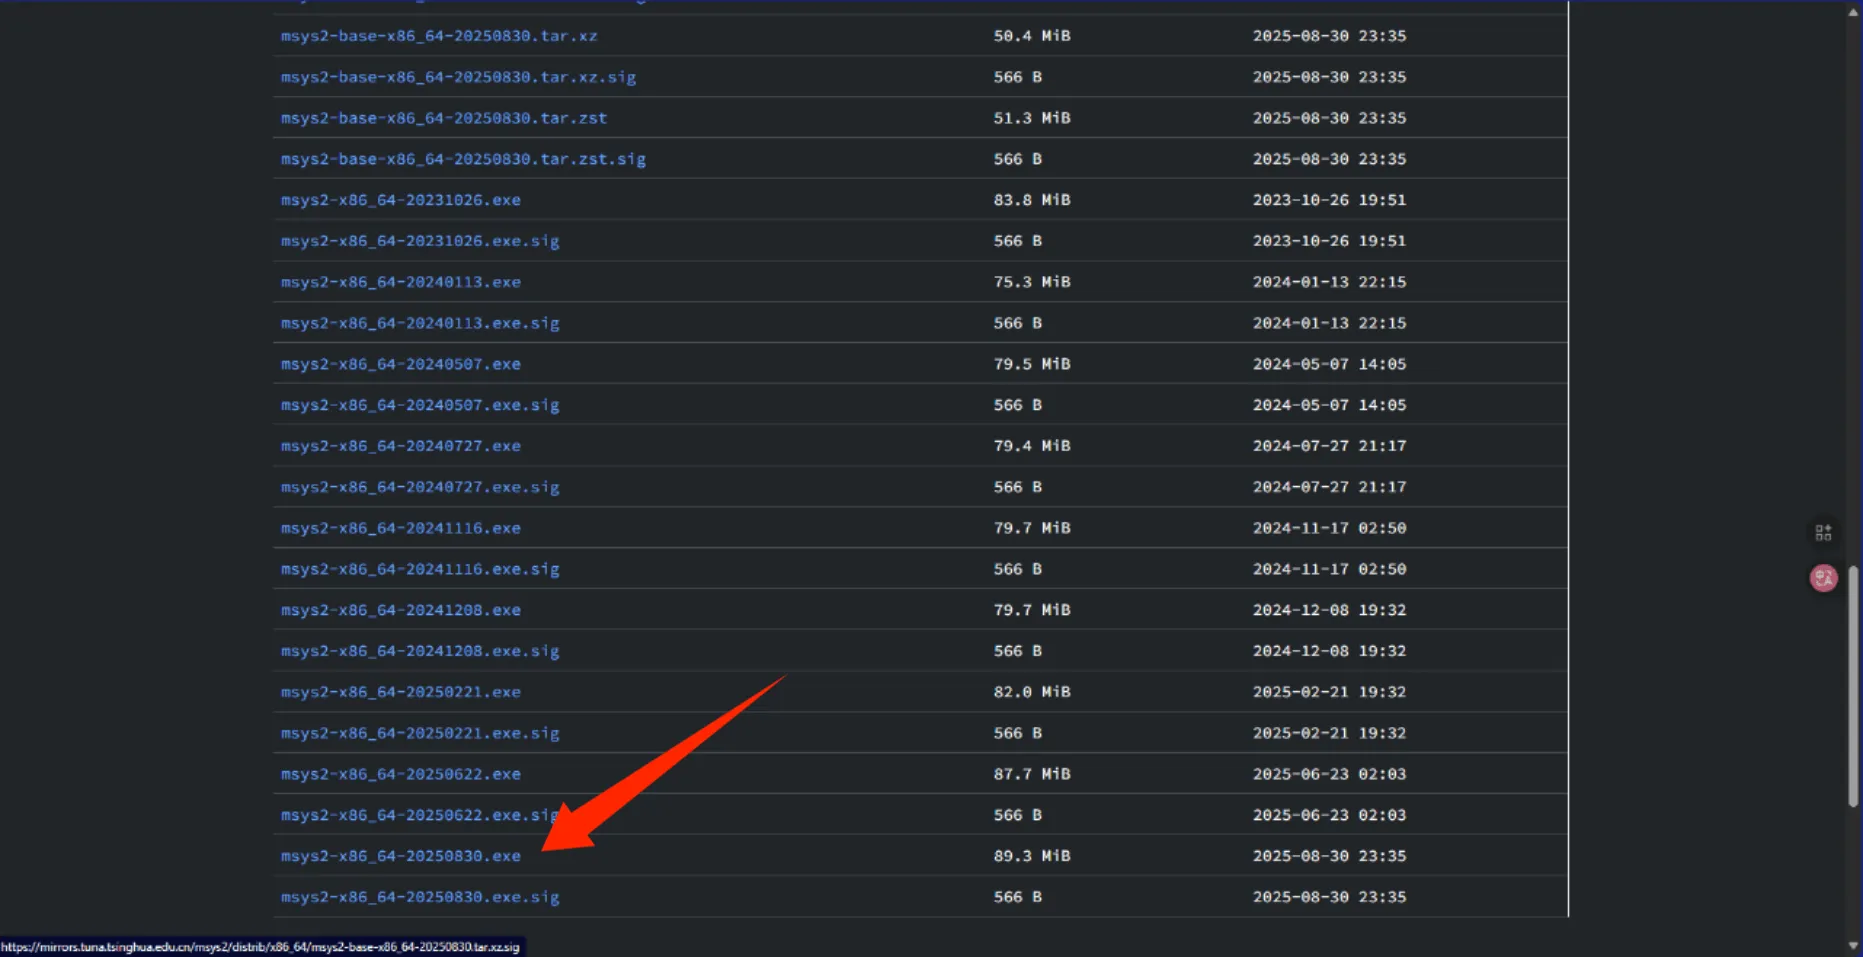The width and height of the screenshot is (1863, 957).
Task: Download msys2-x86_64-20250622.exe installer
Action: click(x=400, y=774)
